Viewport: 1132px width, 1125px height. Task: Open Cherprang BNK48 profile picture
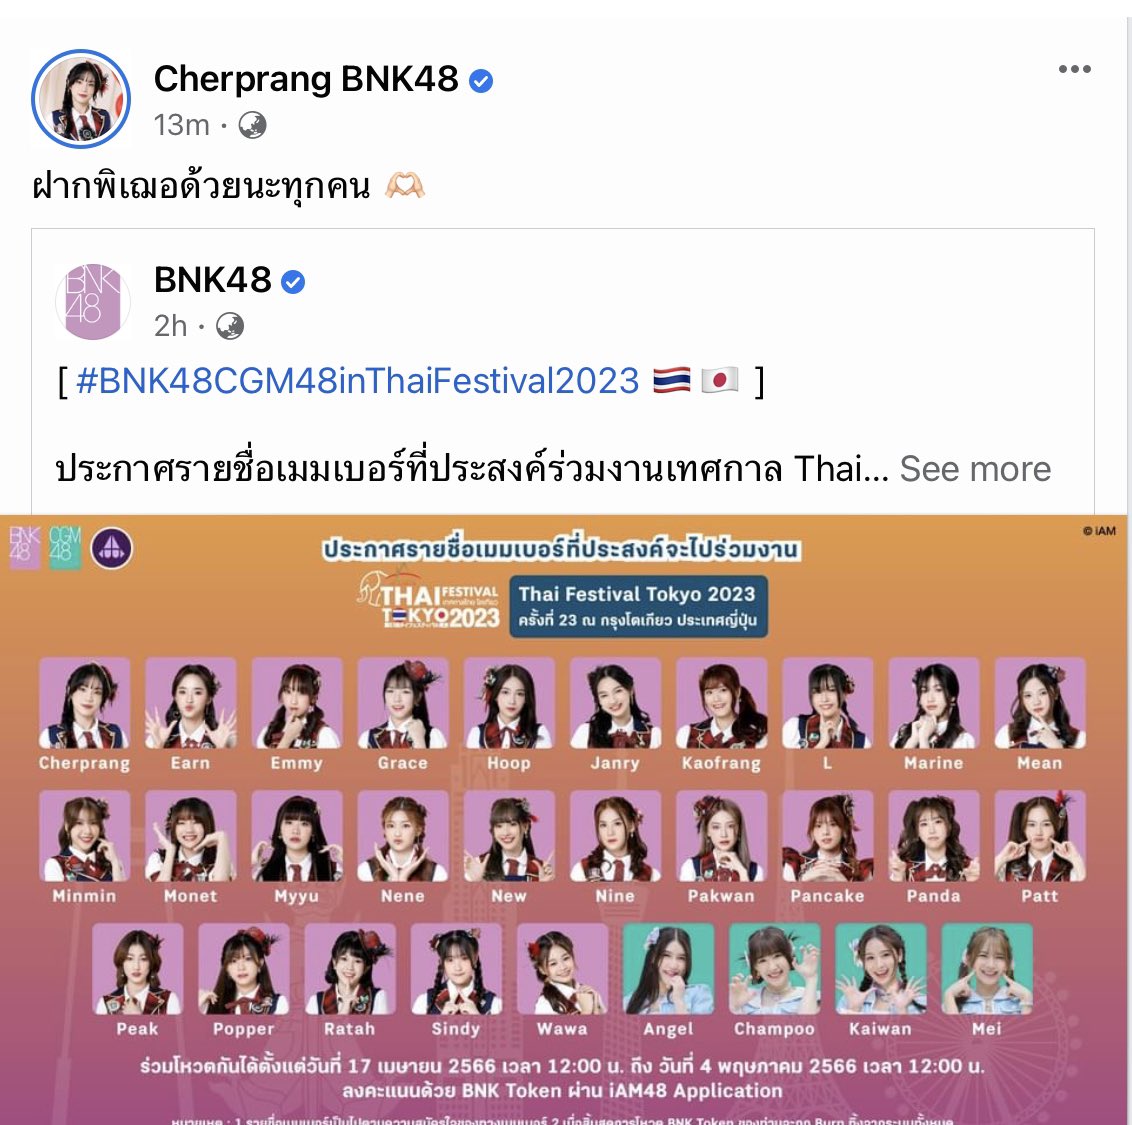[x=81, y=99]
